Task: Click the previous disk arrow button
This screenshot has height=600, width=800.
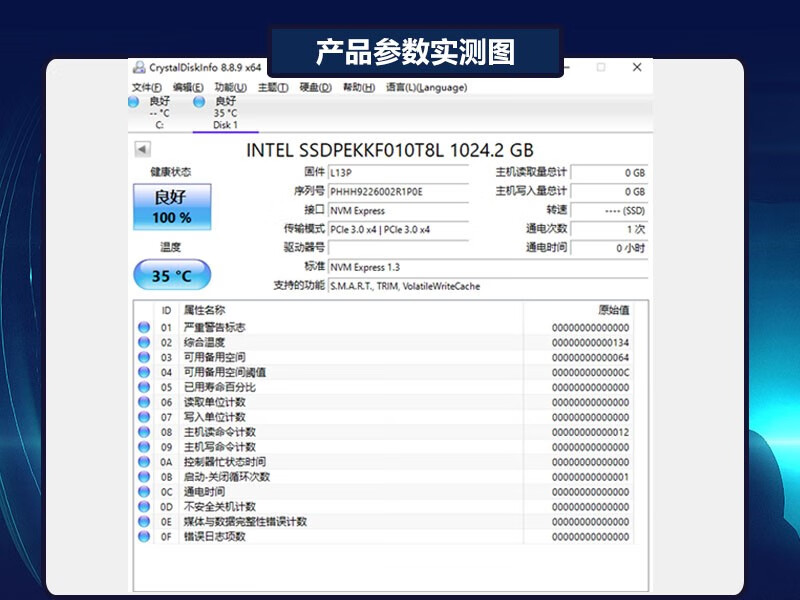Action: pos(142,149)
